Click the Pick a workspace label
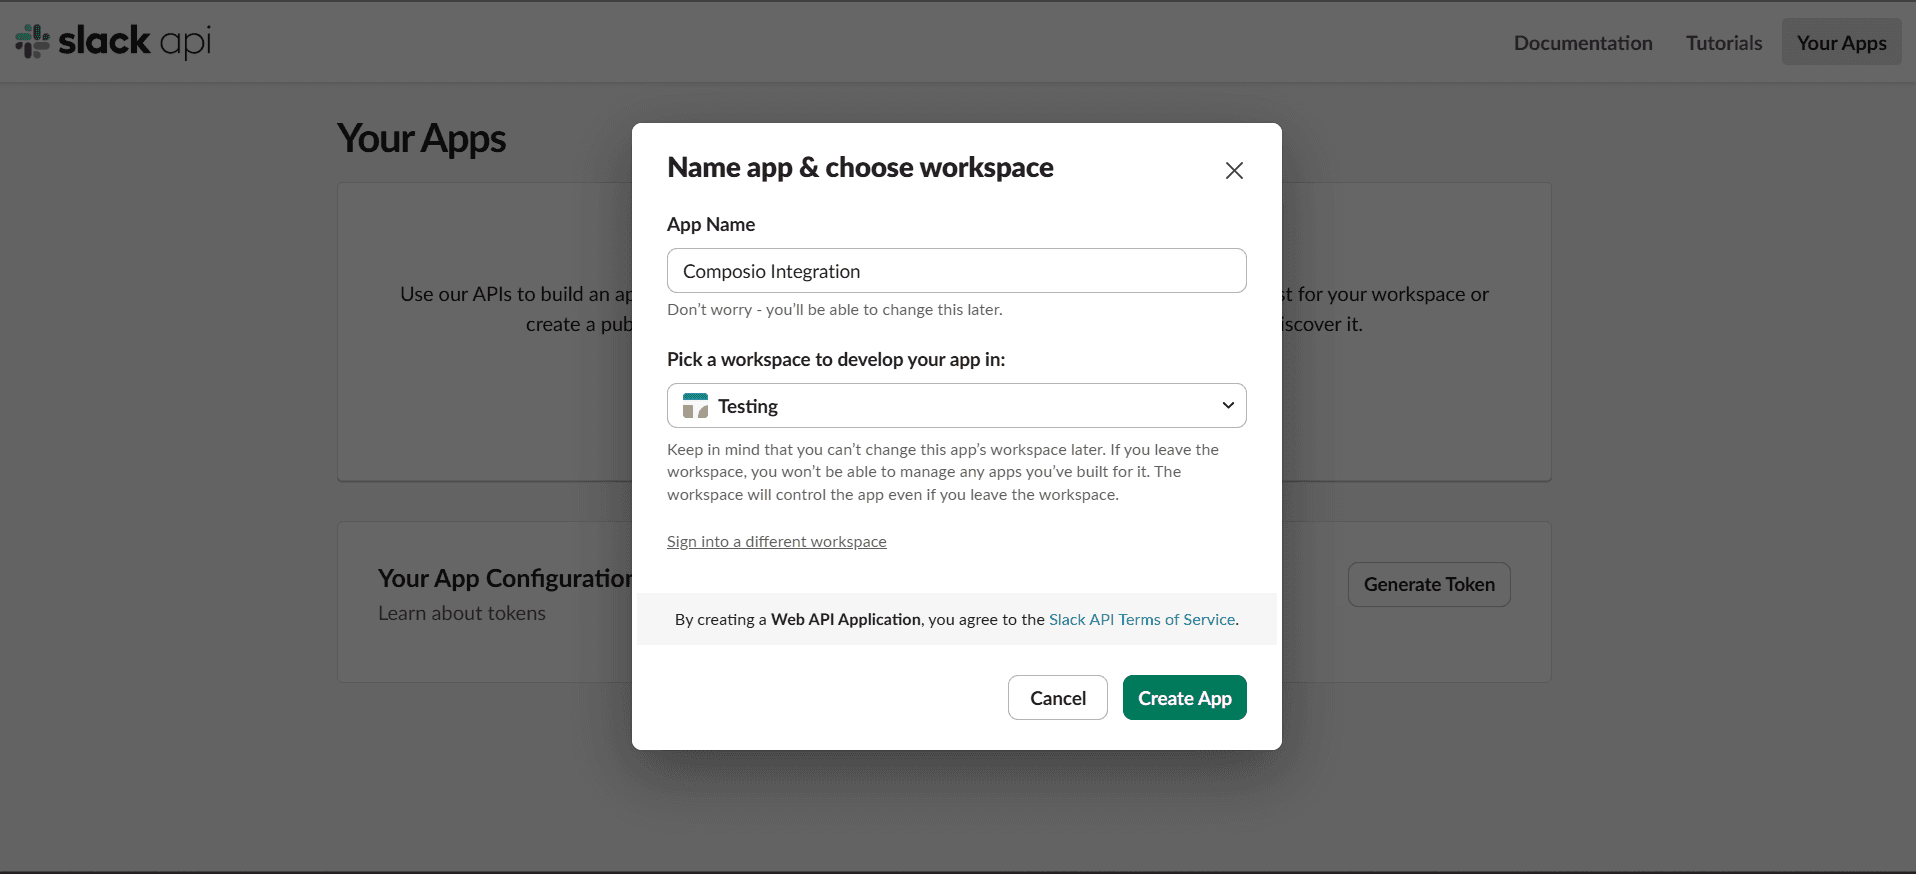Screen dimensions: 1916x874 836,359
